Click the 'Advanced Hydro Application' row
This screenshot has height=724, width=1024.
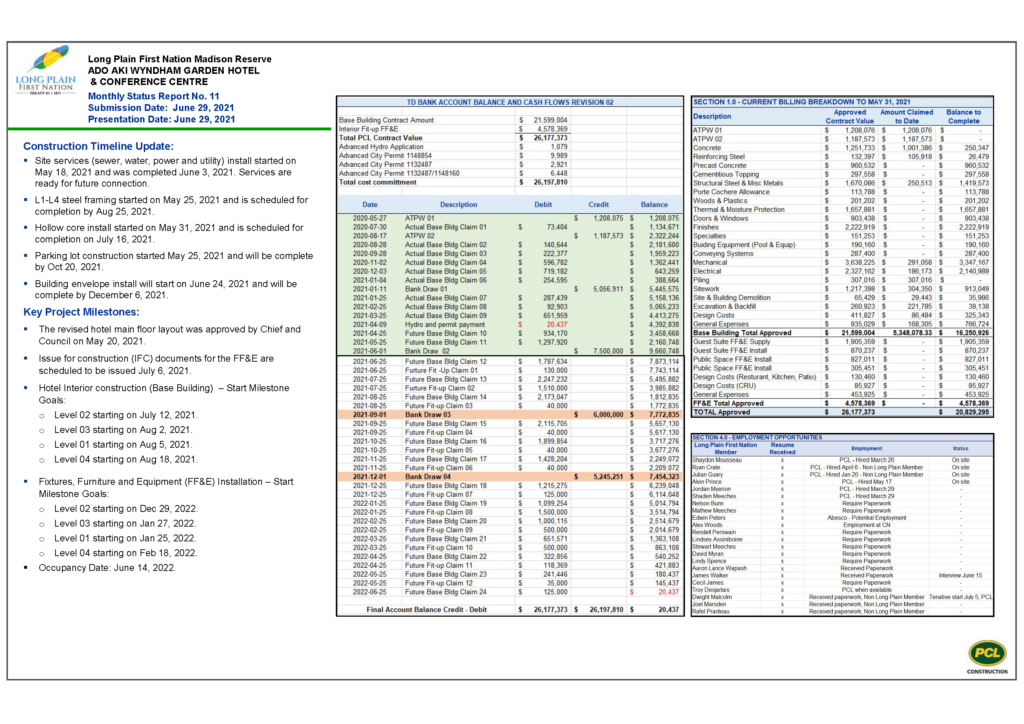(x=453, y=147)
